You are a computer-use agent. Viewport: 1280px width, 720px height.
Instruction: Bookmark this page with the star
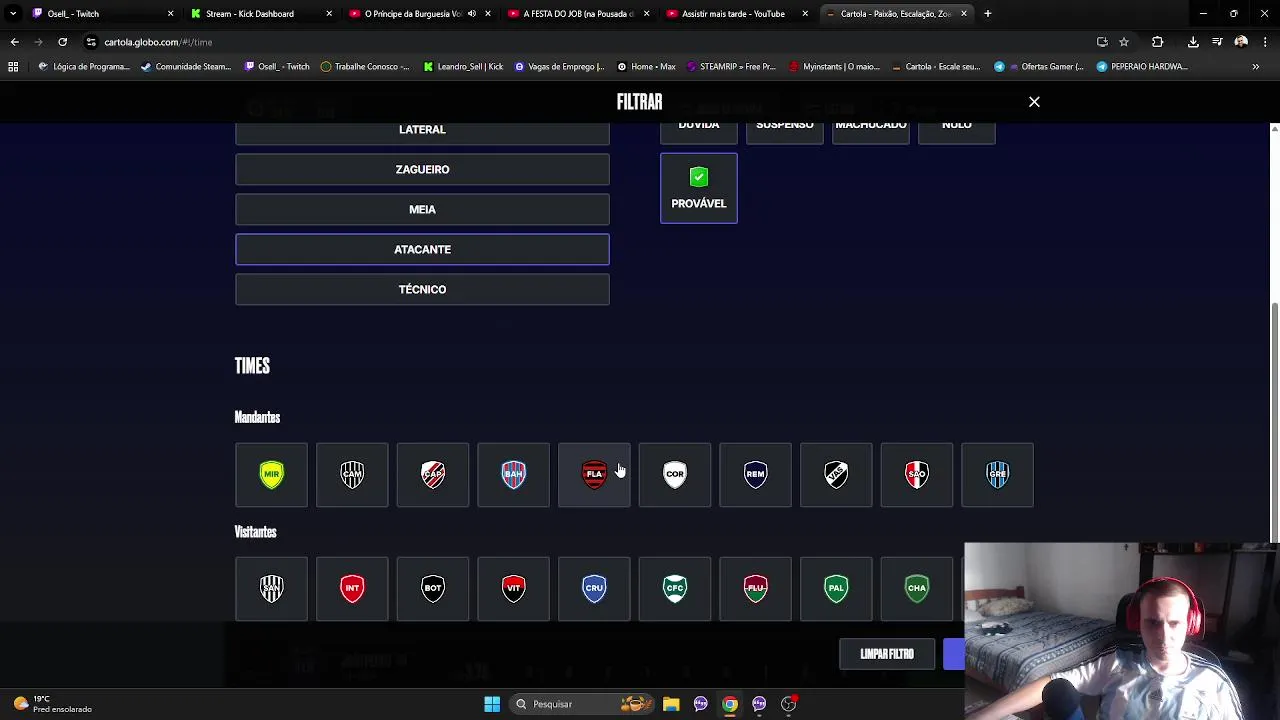pos(1124,42)
